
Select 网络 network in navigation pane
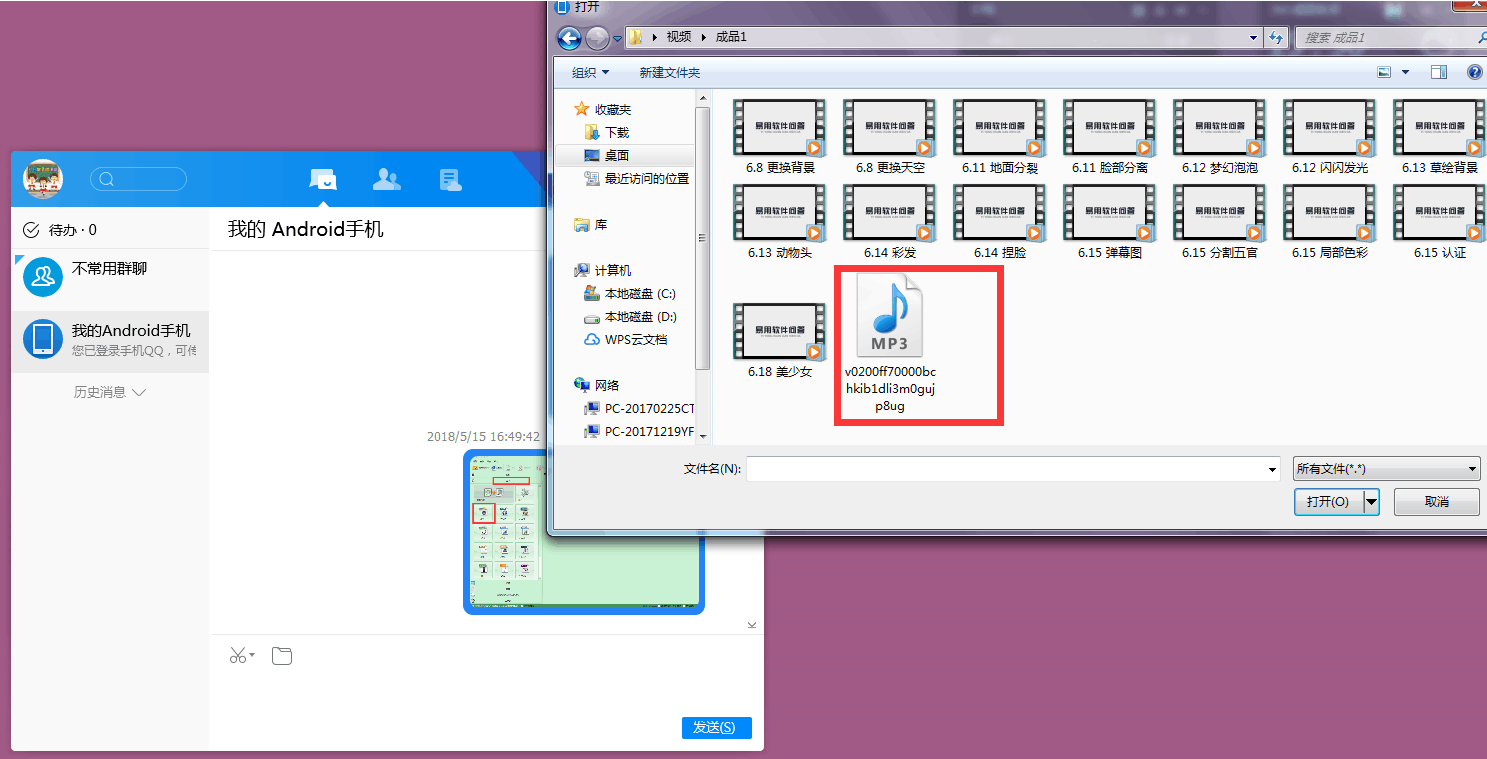point(597,385)
